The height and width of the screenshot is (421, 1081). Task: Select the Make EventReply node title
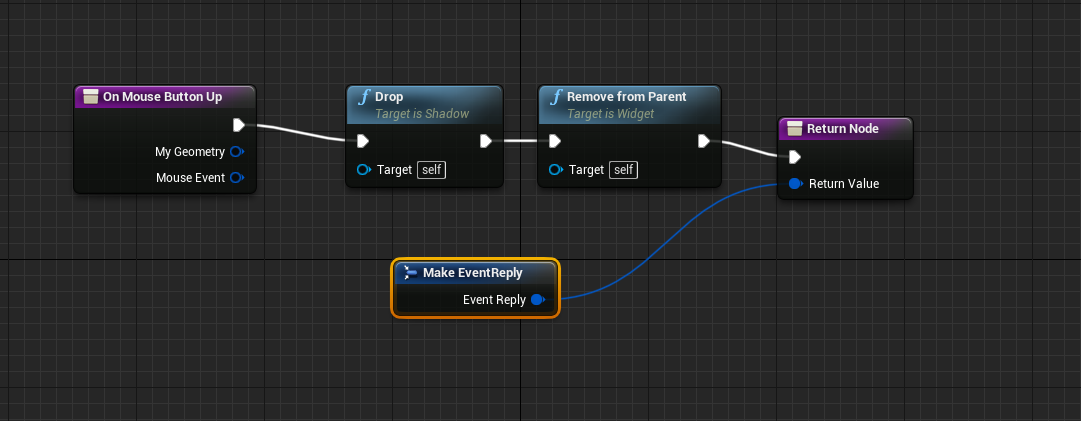[473, 273]
